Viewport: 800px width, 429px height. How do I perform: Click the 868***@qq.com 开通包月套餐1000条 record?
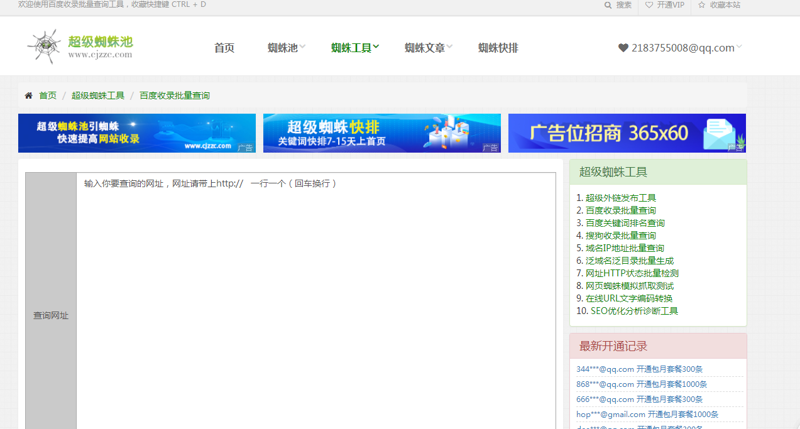click(x=641, y=384)
